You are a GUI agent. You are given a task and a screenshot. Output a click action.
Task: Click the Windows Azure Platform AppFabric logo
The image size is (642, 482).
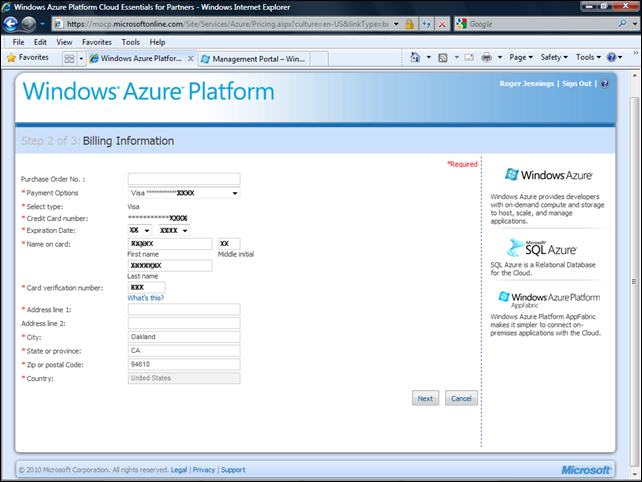pyautogui.click(x=549, y=300)
